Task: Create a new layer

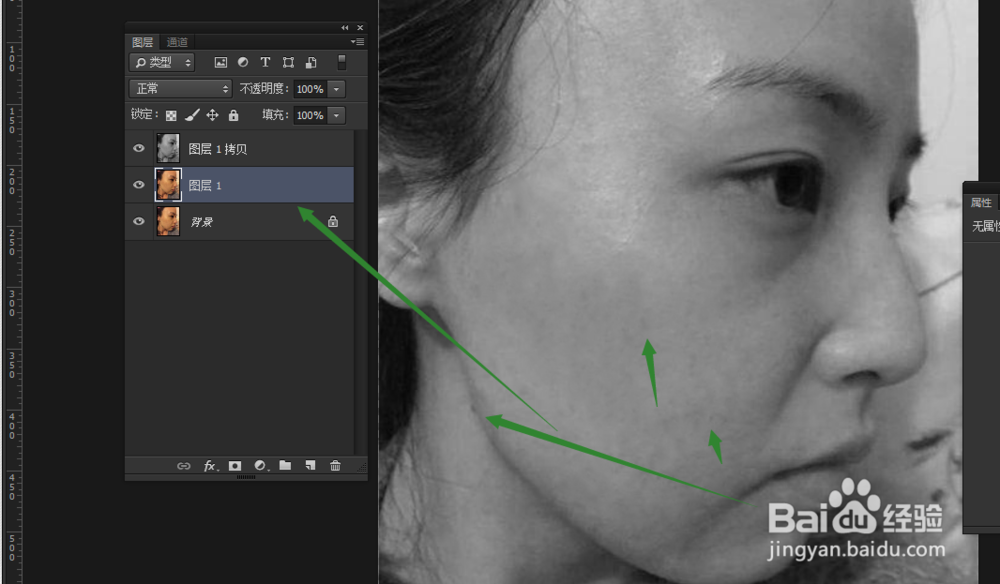Action: click(310, 465)
